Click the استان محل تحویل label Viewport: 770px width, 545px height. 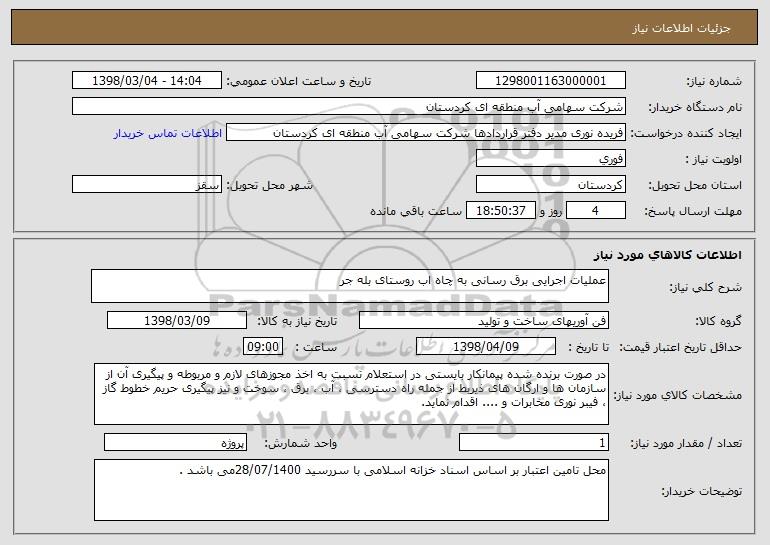(695, 186)
